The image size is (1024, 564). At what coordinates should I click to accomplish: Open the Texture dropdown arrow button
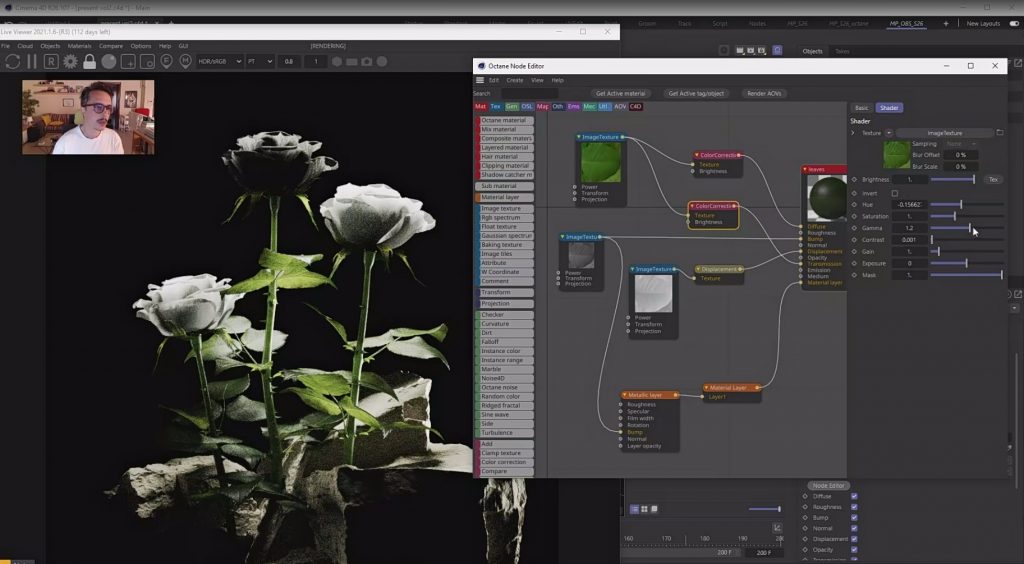coord(889,133)
